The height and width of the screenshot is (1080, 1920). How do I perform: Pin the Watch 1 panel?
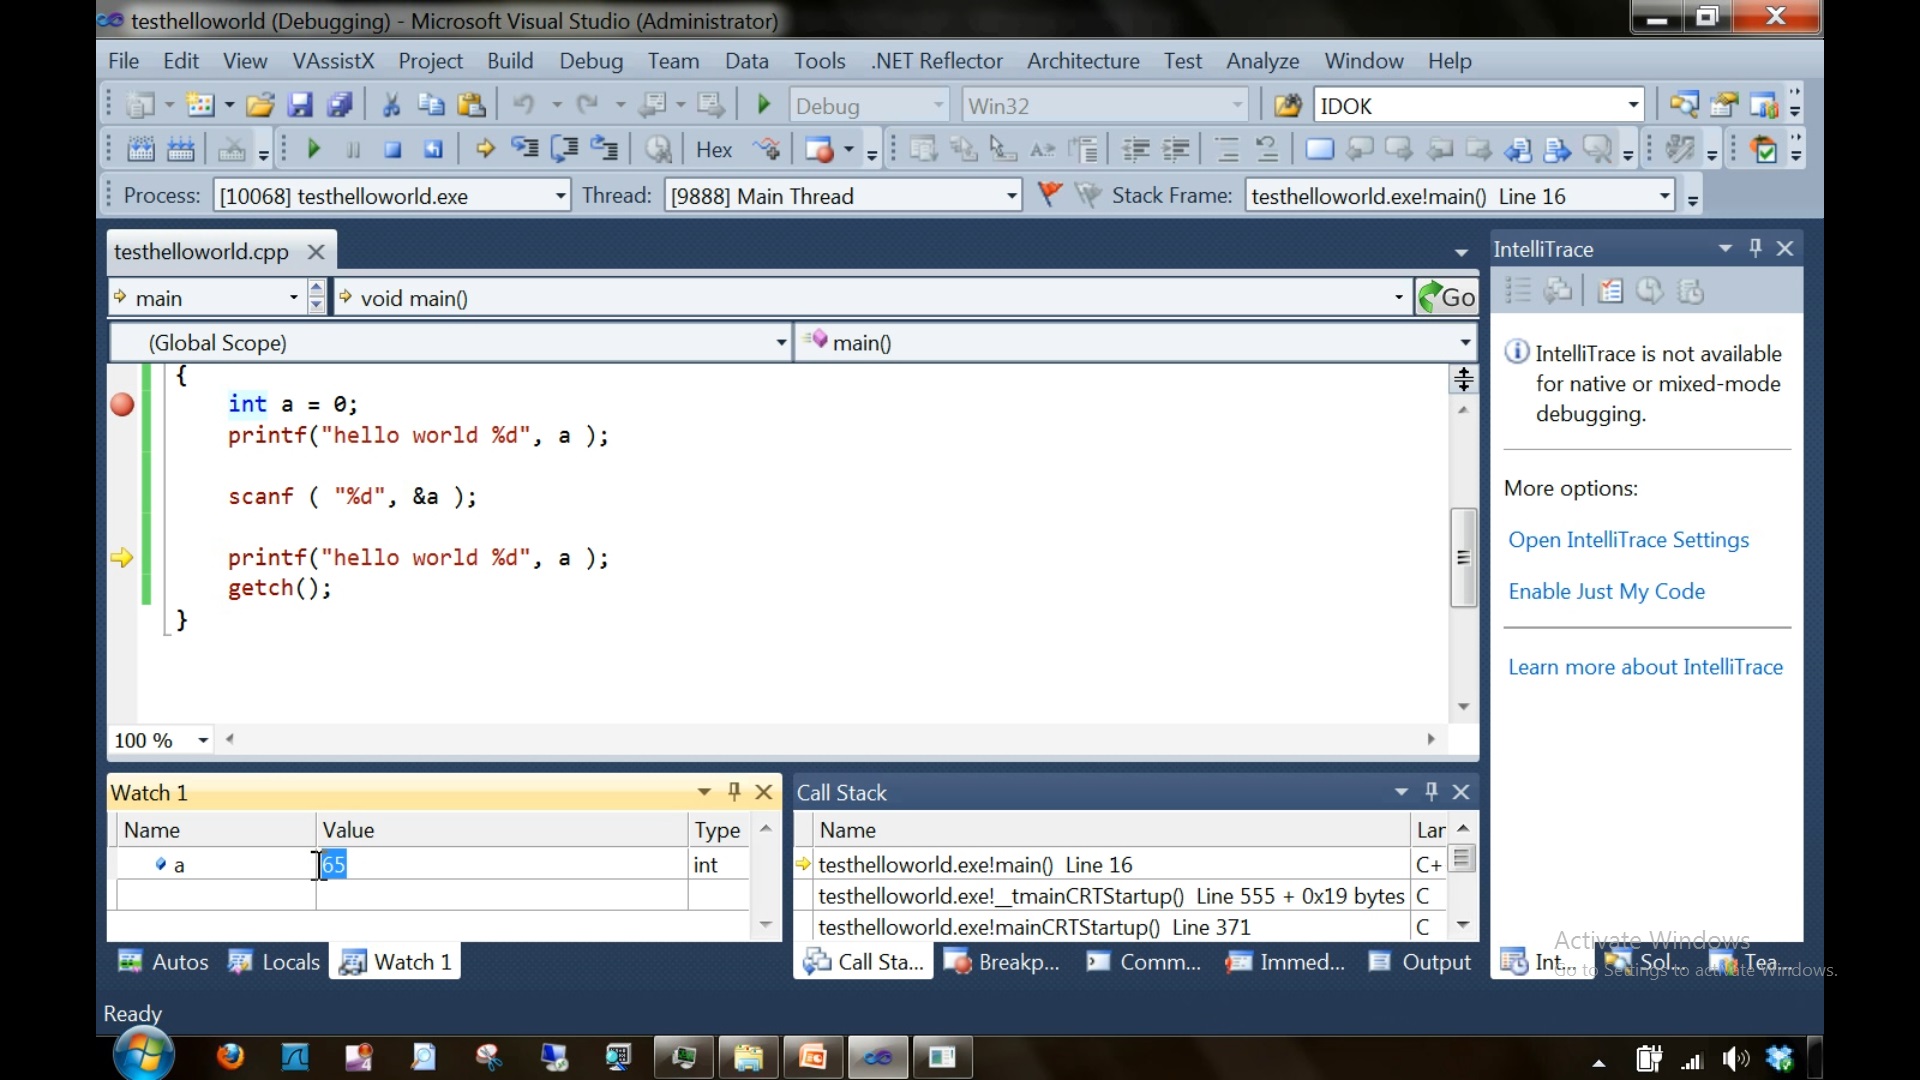click(x=735, y=792)
